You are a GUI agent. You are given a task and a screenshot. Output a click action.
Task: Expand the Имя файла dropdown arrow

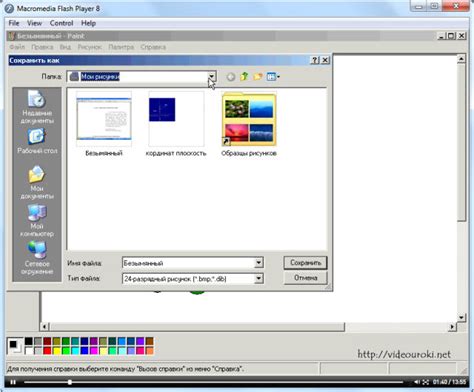pos(259,263)
